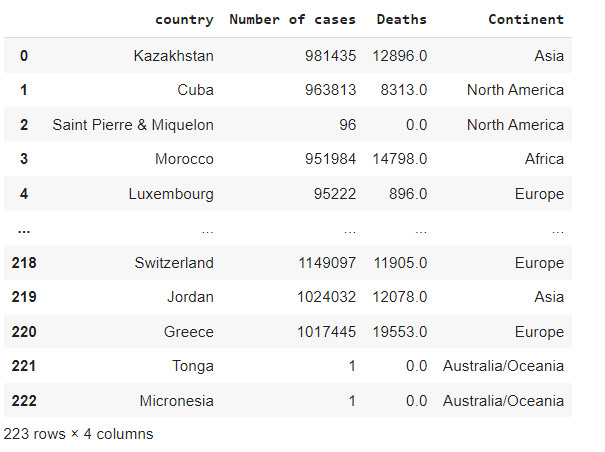Click the Saint Pierre & Miquelon cell
The height and width of the screenshot is (452, 605).
[x=133, y=125]
